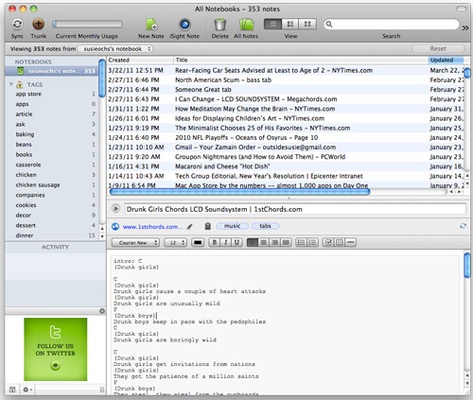The image size is (473, 400).
Task: Center align text
Action: [263, 243]
